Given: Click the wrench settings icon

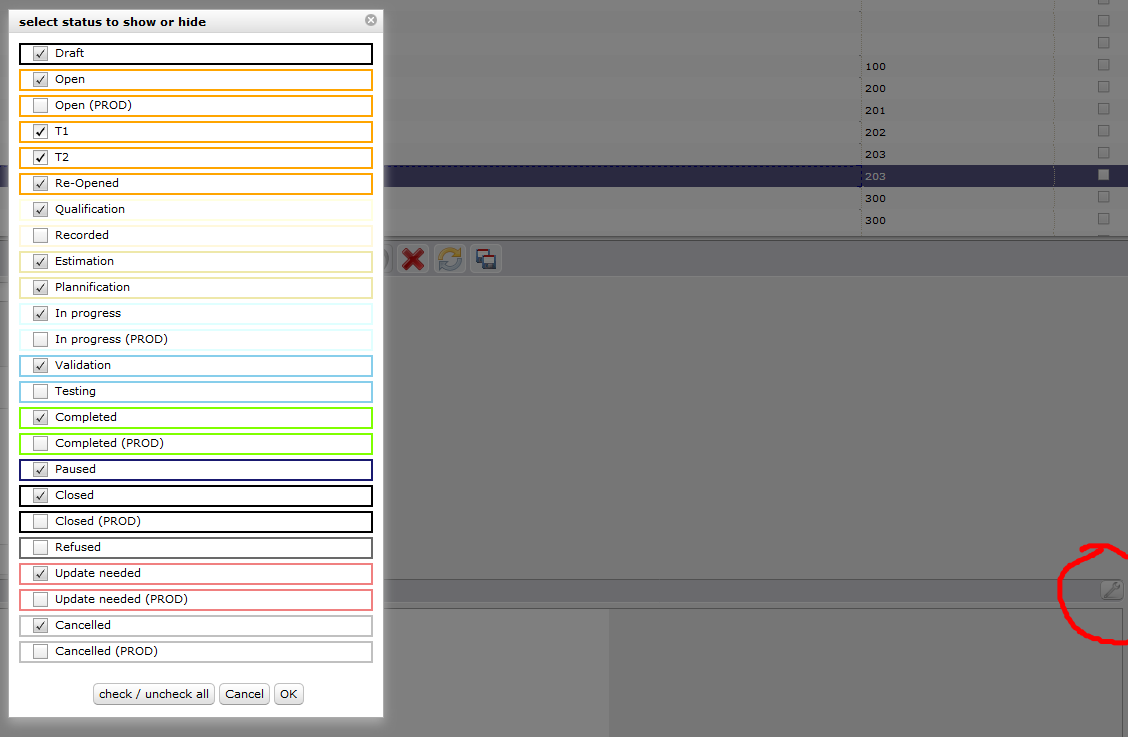Looking at the screenshot, I should click(1111, 590).
